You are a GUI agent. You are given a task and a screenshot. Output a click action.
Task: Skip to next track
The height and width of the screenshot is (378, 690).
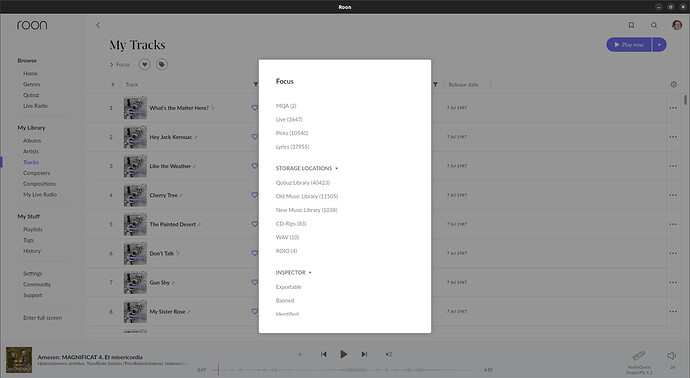coord(364,354)
